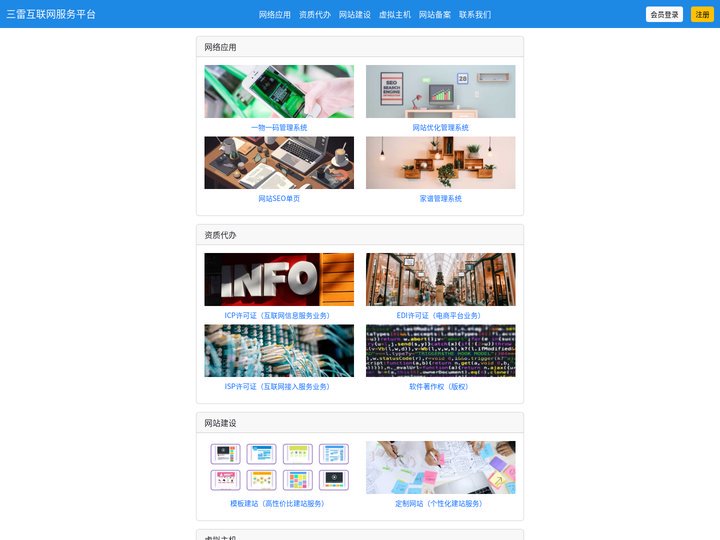720x540 pixels.
Task: Click the 网站SEO单页 text link
Action: point(279,198)
